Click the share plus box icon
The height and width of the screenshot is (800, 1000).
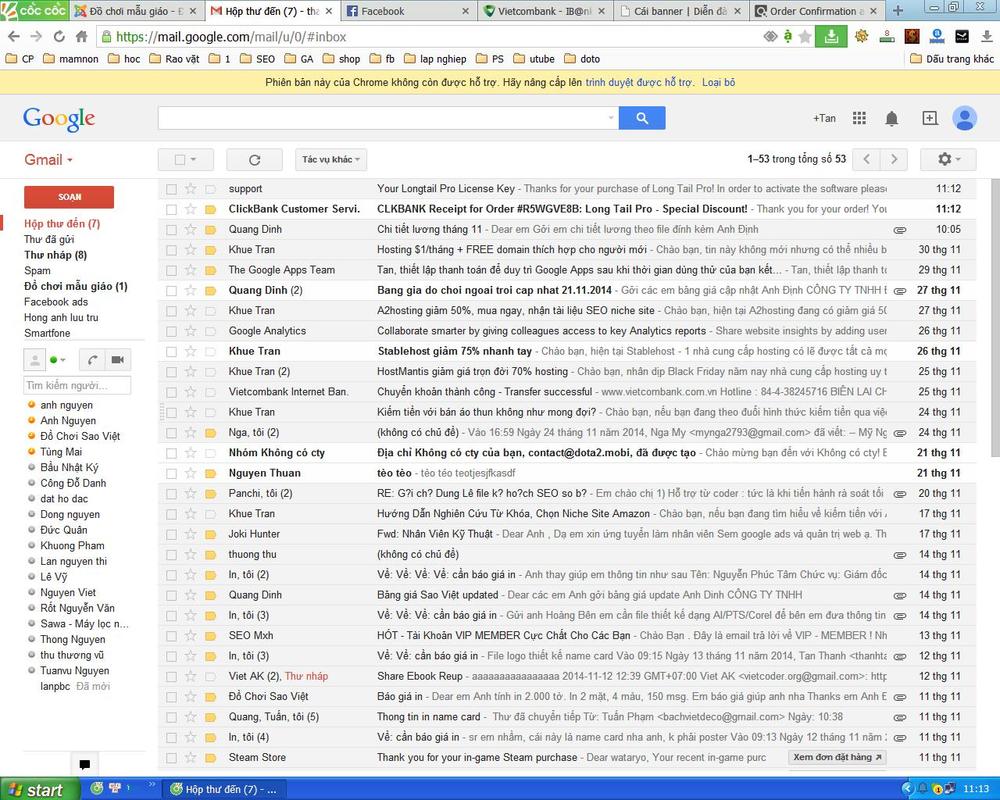[x=930, y=118]
